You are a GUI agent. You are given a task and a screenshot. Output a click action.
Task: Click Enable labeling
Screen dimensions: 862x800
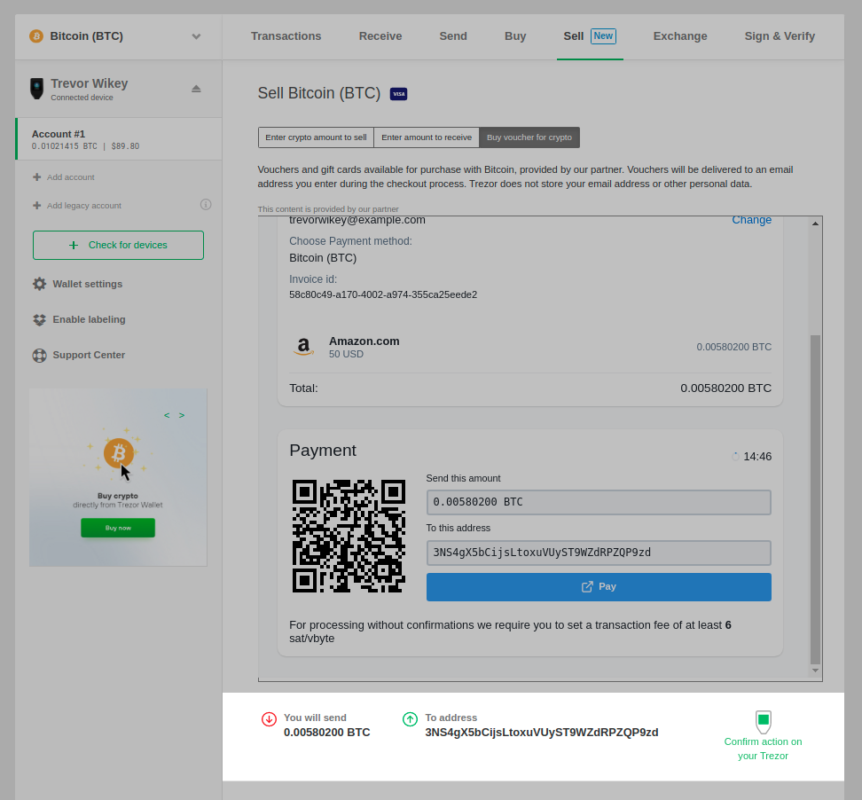pyautogui.click(x=89, y=319)
